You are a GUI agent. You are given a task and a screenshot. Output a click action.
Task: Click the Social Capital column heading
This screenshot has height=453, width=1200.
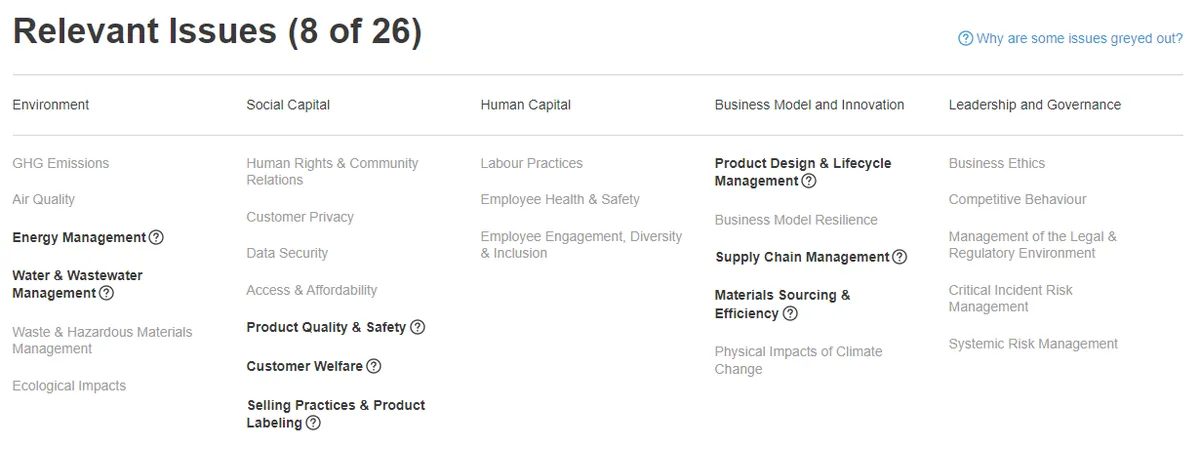click(288, 105)
